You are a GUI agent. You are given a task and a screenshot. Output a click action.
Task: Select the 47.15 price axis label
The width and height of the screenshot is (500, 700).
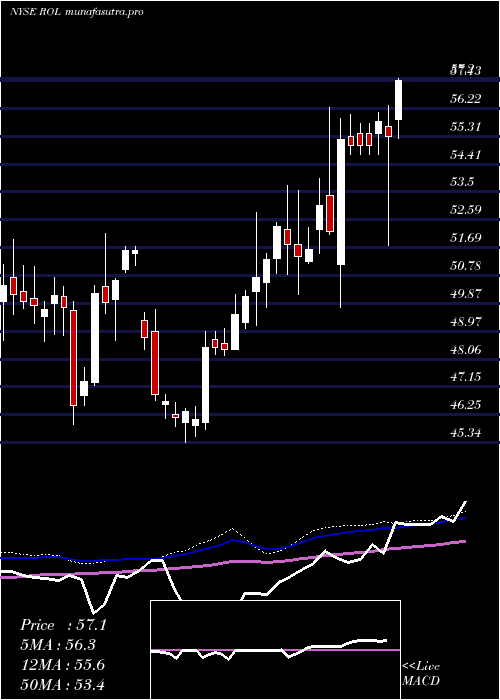click(466, 377)
